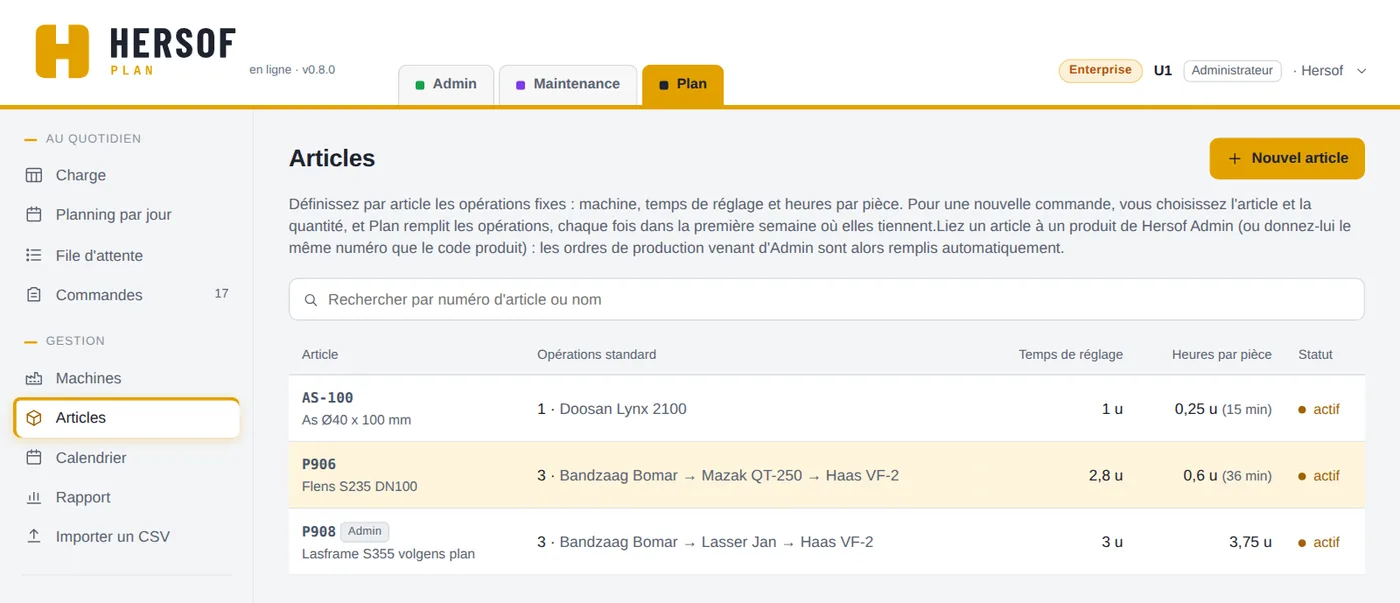The image size is (1400, 603).
Task: Click the P906 operations chain text
Action: click(x=718, y=475)
